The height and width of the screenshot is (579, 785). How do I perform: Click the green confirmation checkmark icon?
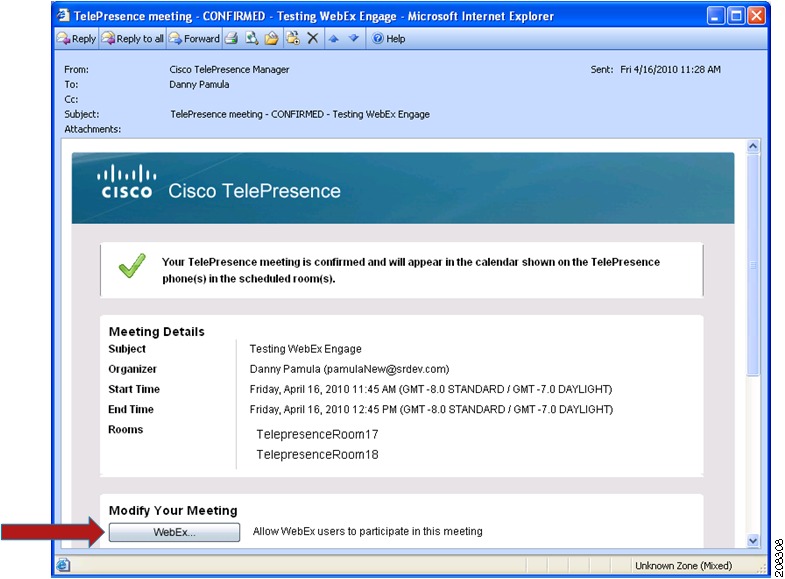132,265
